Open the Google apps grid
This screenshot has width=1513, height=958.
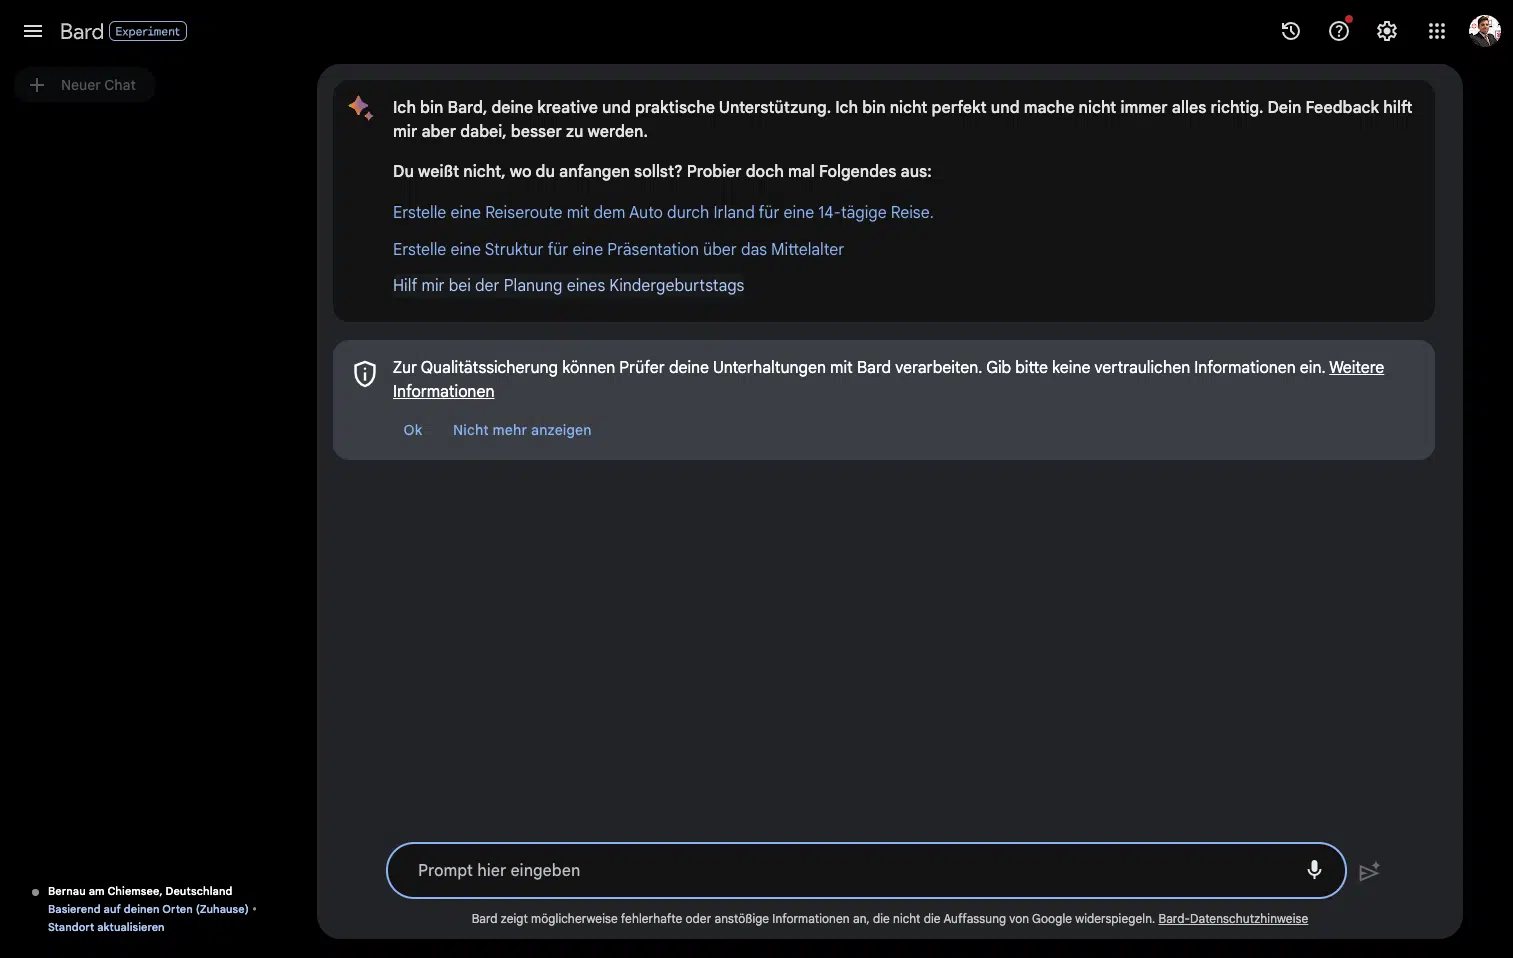[1436, 31]
